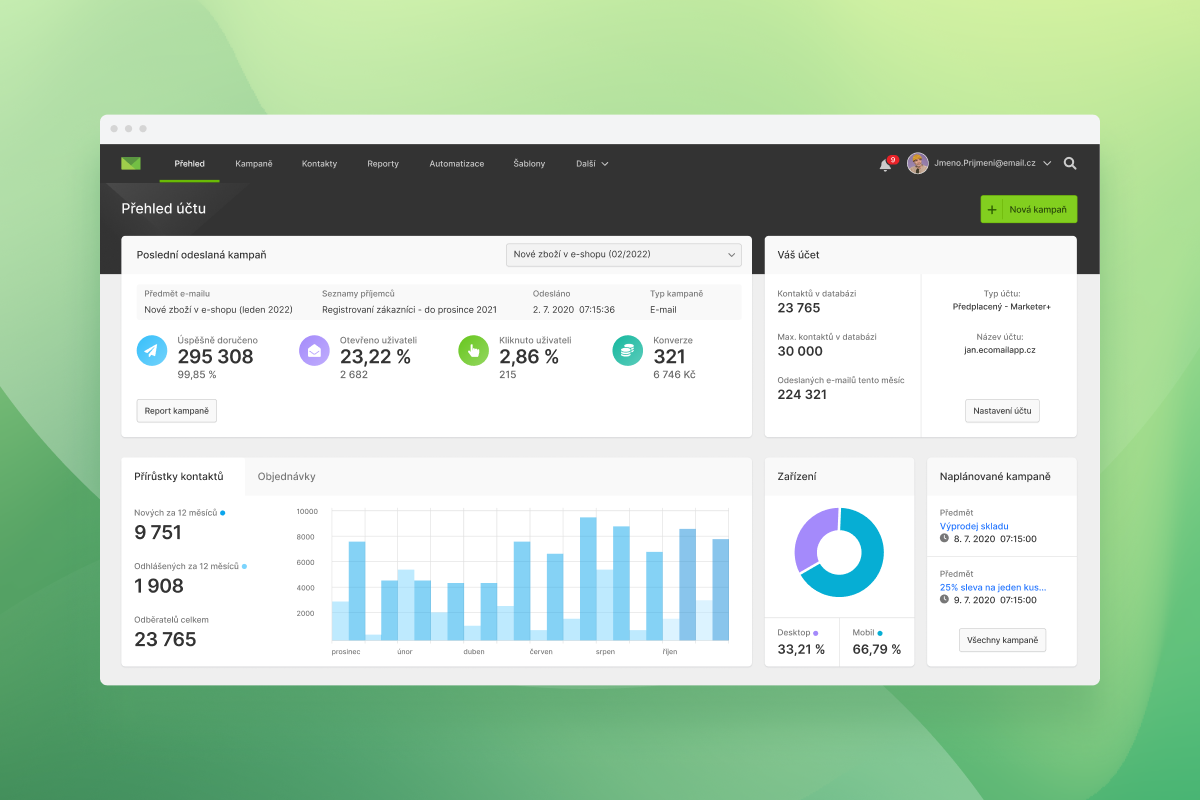Click the plus icon on Nová kampaň
Image resolution: width=1200 pixels, height=800 pixels.
(992, 210)
